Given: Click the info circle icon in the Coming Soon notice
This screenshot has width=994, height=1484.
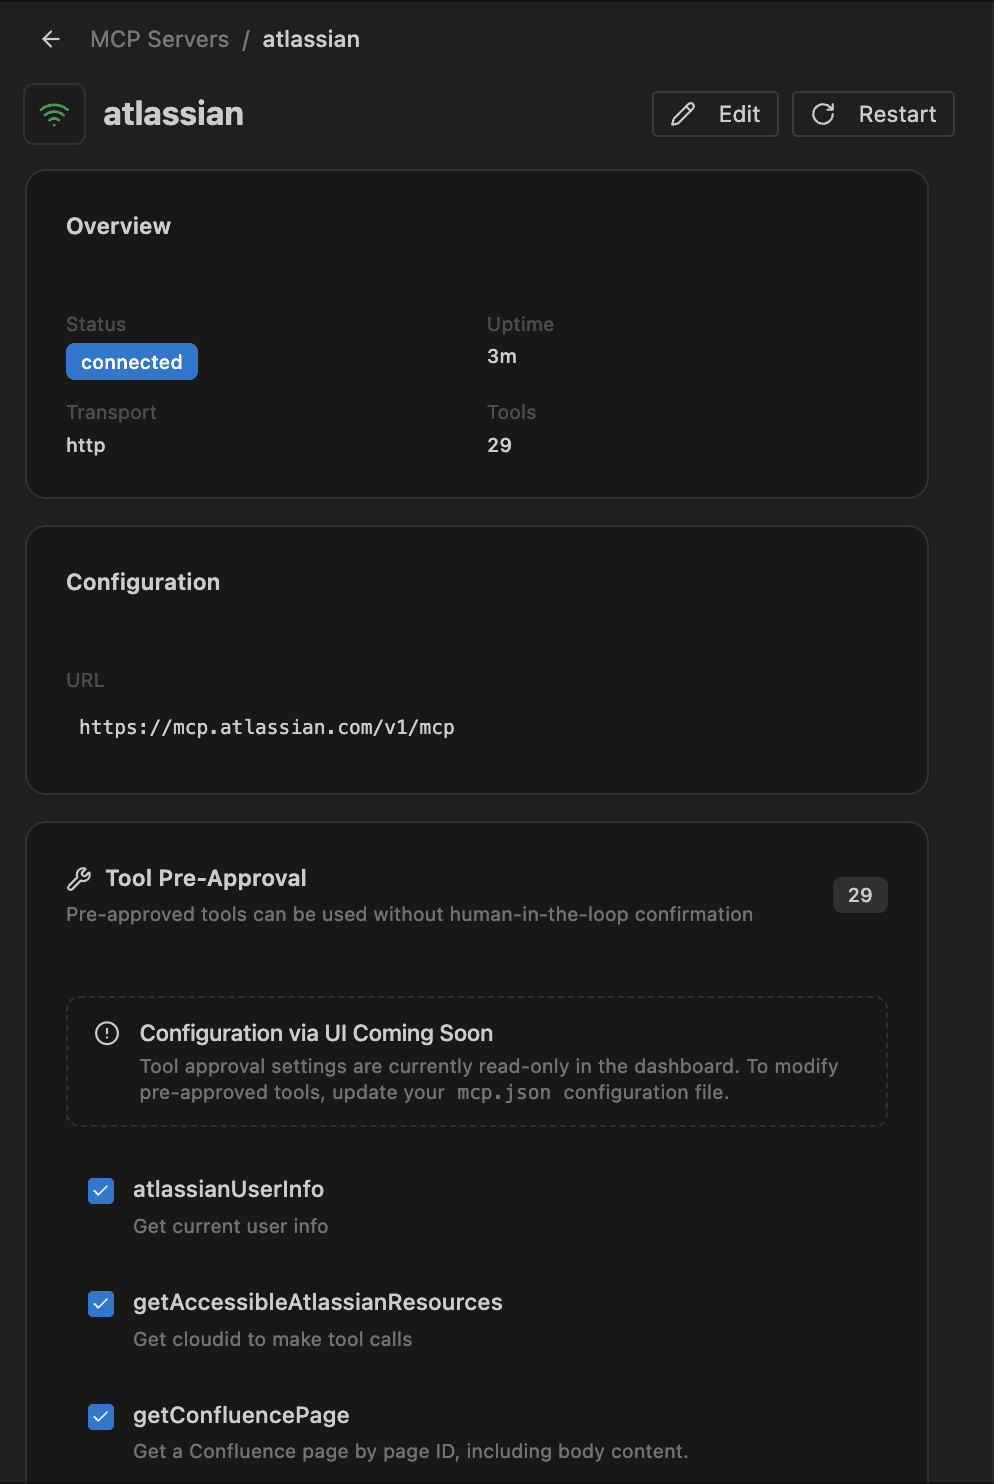Looking at the screenshot, I should [x=107, y=1034].
